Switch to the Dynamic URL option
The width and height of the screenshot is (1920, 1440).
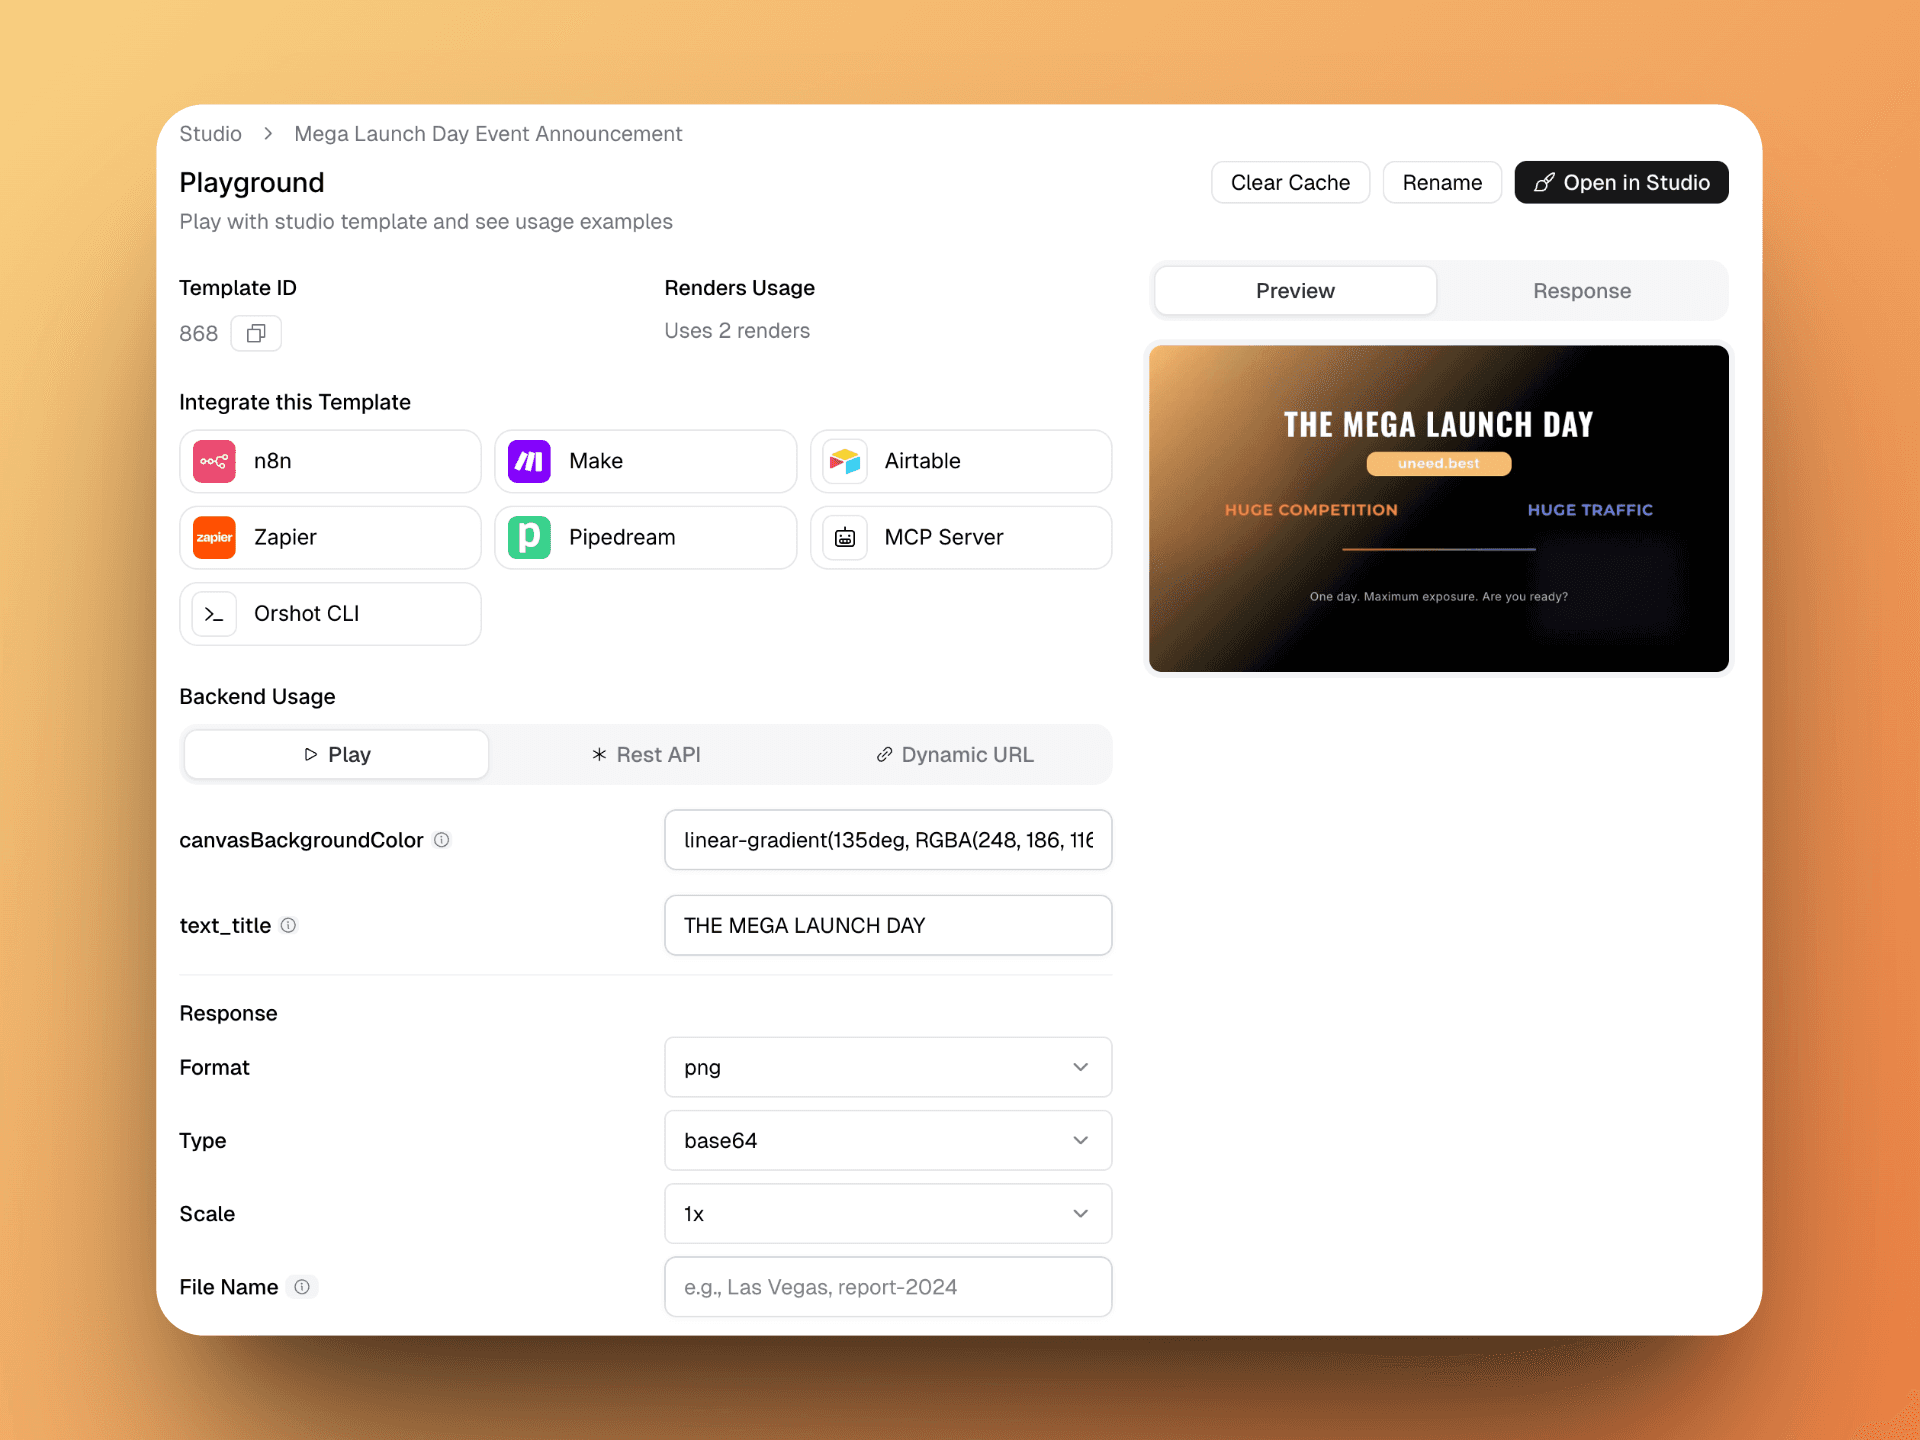point(955,754)
